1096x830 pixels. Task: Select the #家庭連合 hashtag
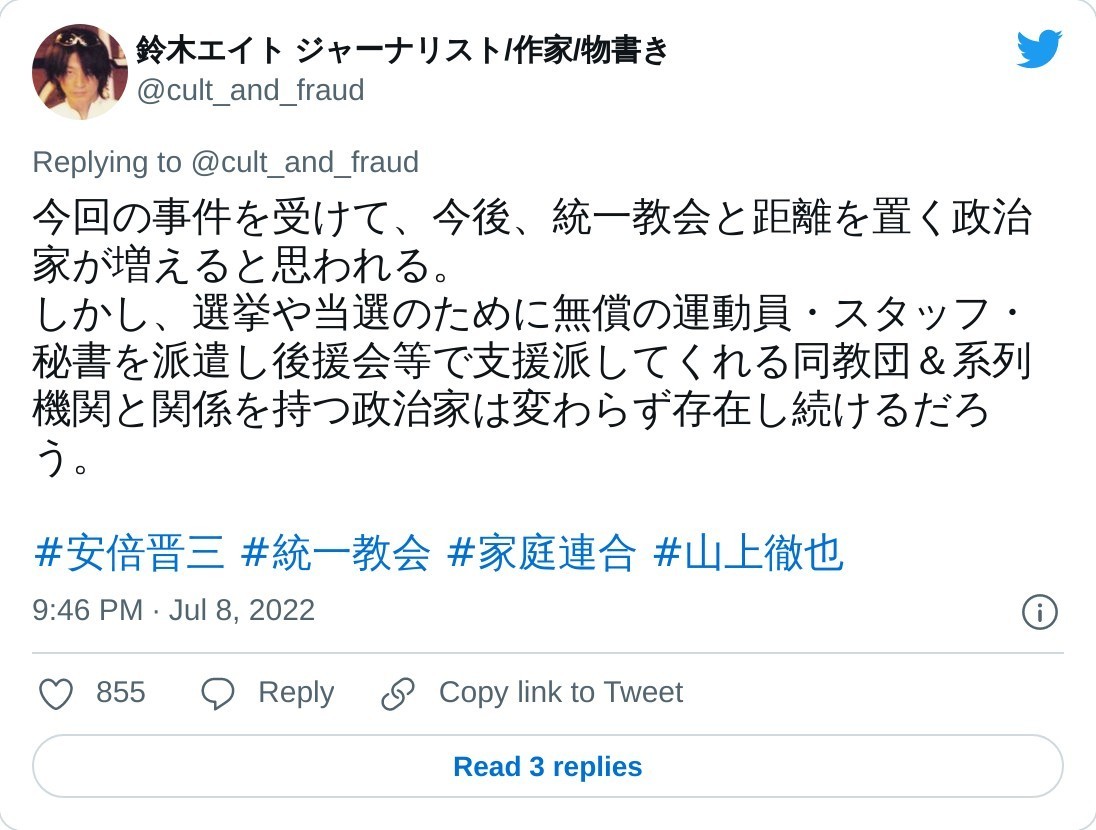(x=541, y=553)
